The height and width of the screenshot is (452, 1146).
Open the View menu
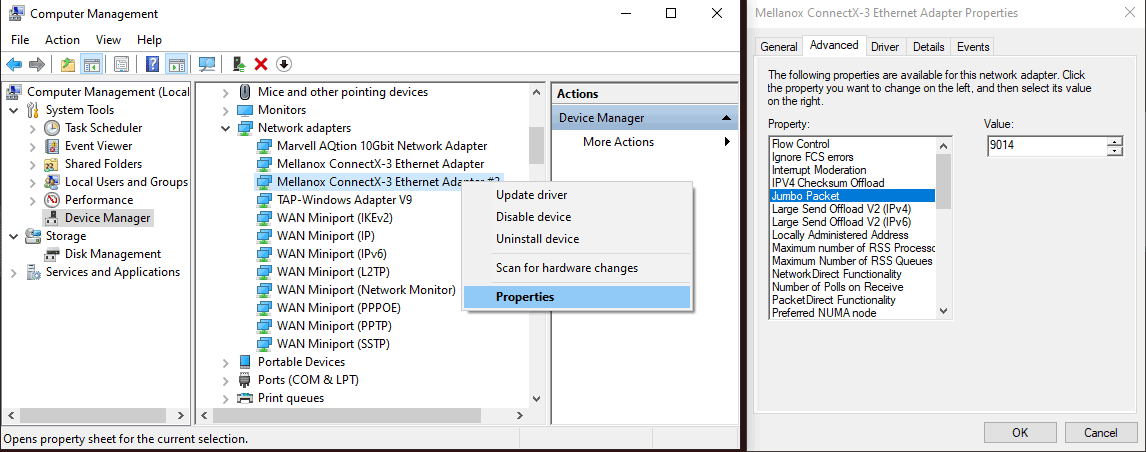pos(108,39)
